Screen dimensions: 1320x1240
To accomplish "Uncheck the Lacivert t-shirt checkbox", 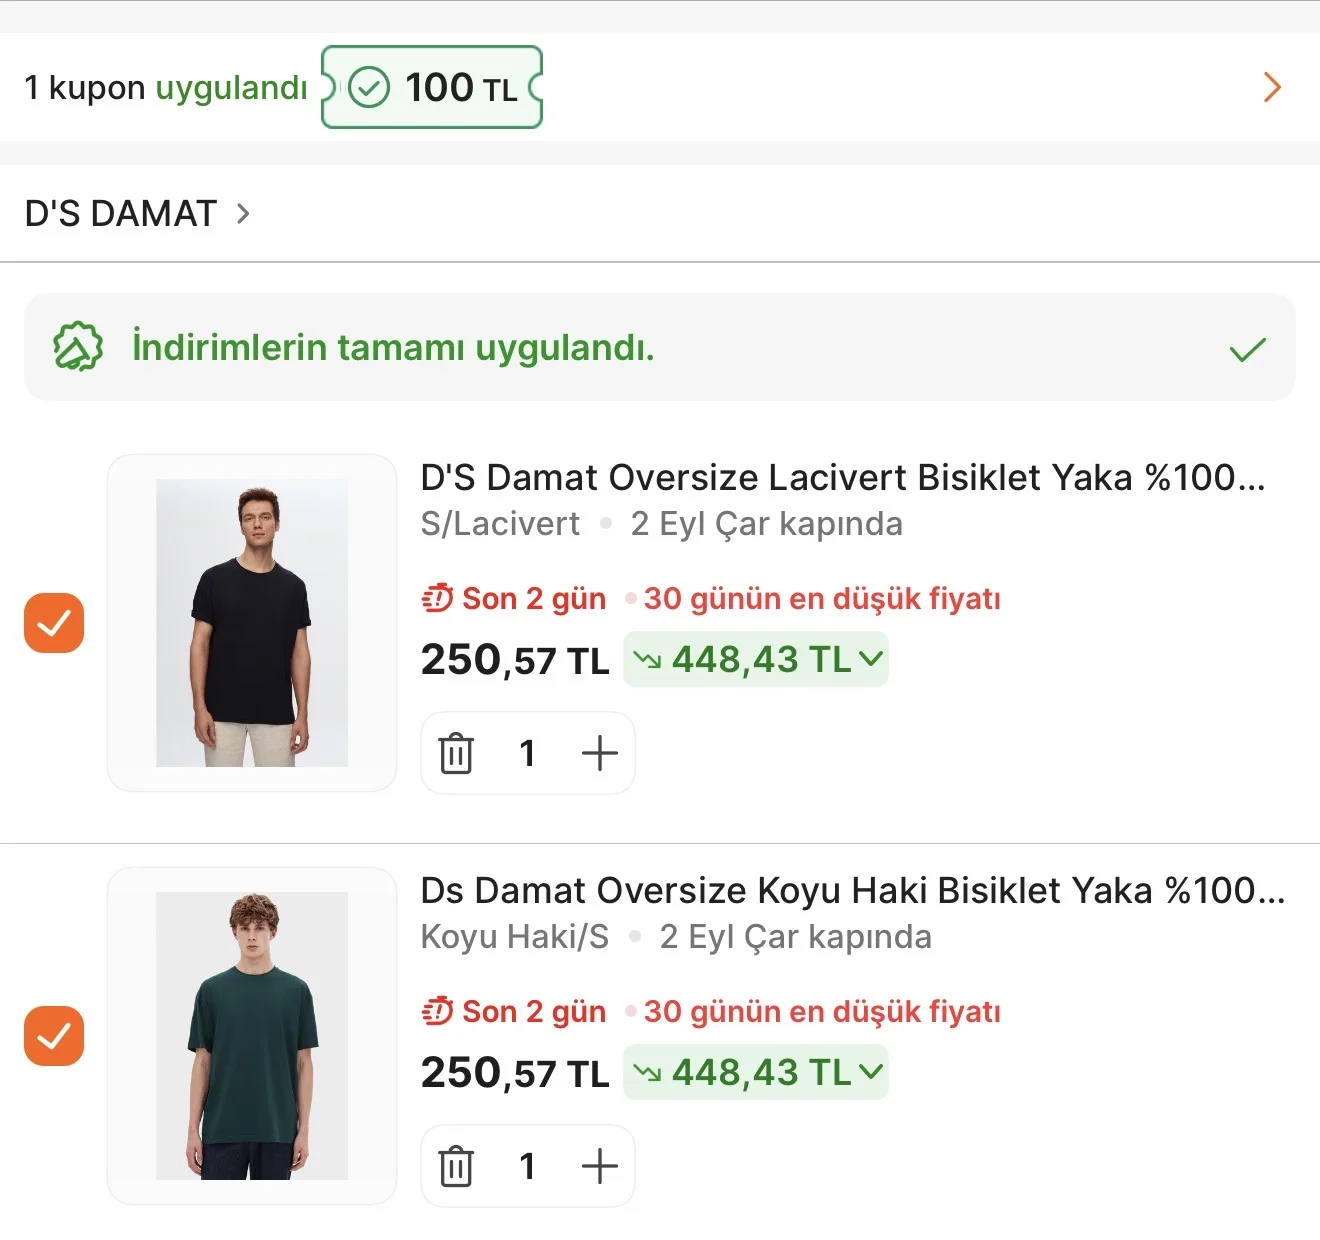I will (54, 623).
